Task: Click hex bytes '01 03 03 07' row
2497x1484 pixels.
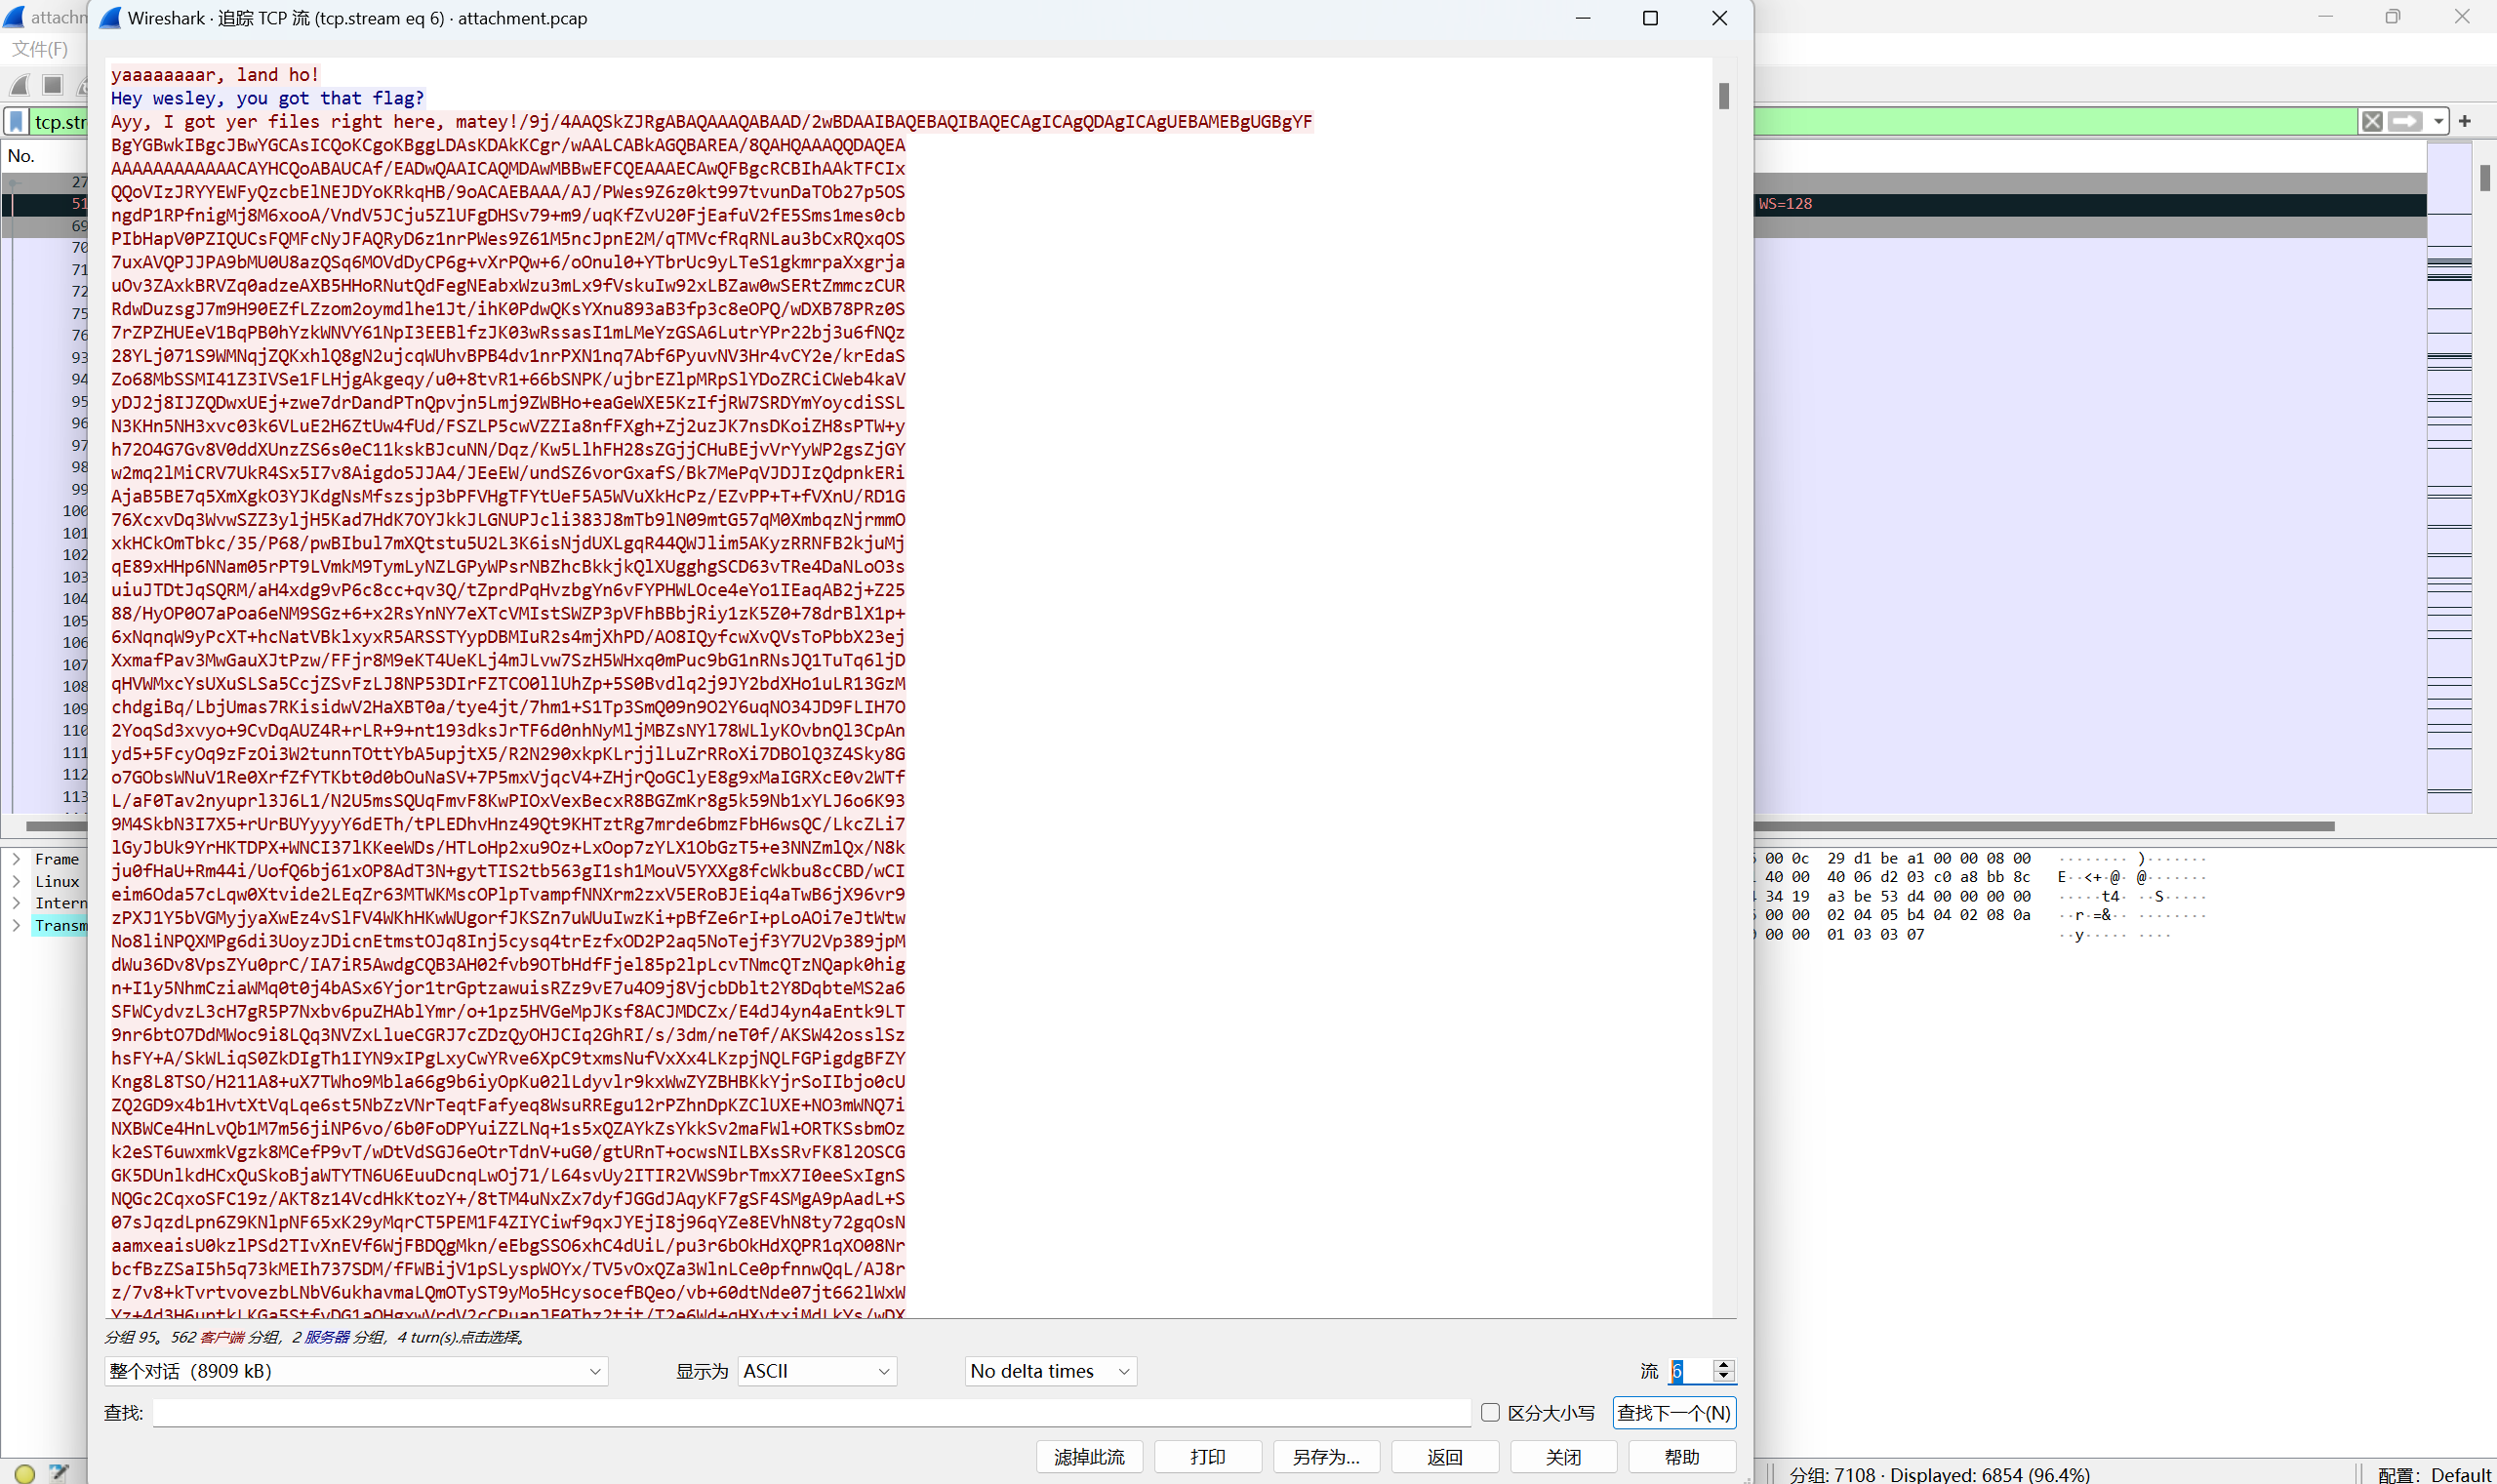Action: click(1875, 934)
